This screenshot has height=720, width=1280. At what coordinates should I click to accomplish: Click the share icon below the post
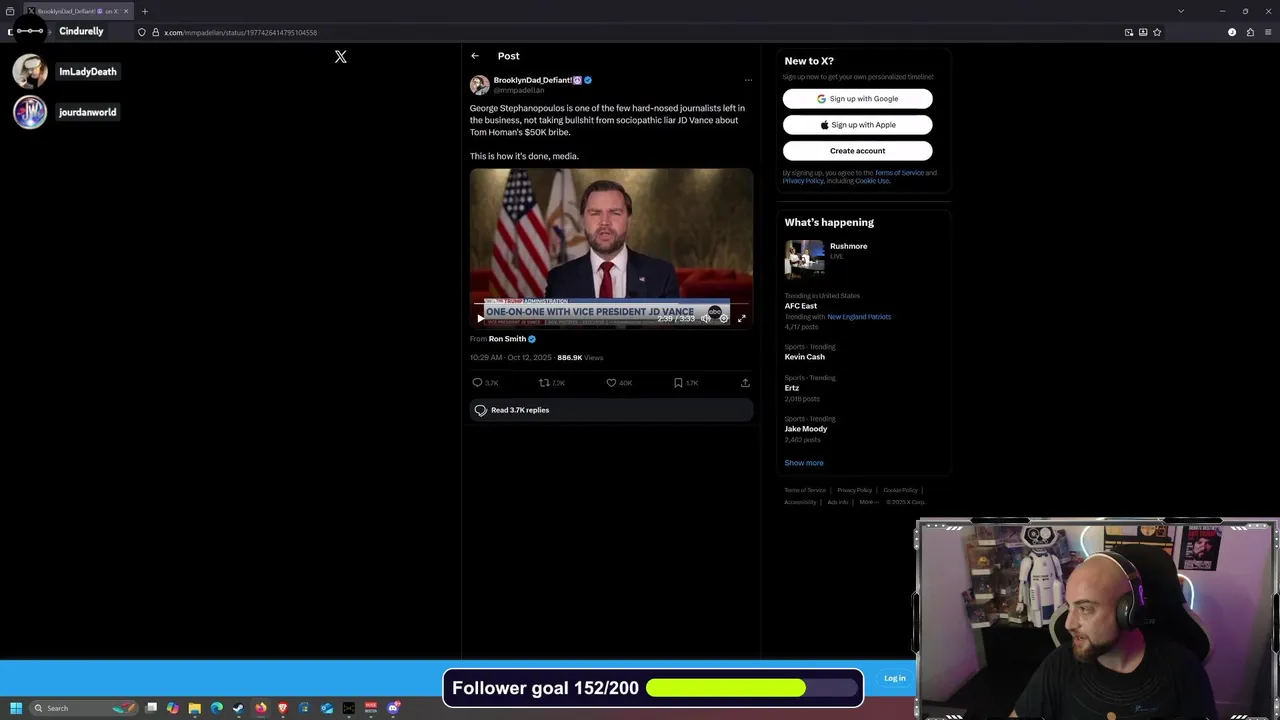pos(745,383)
